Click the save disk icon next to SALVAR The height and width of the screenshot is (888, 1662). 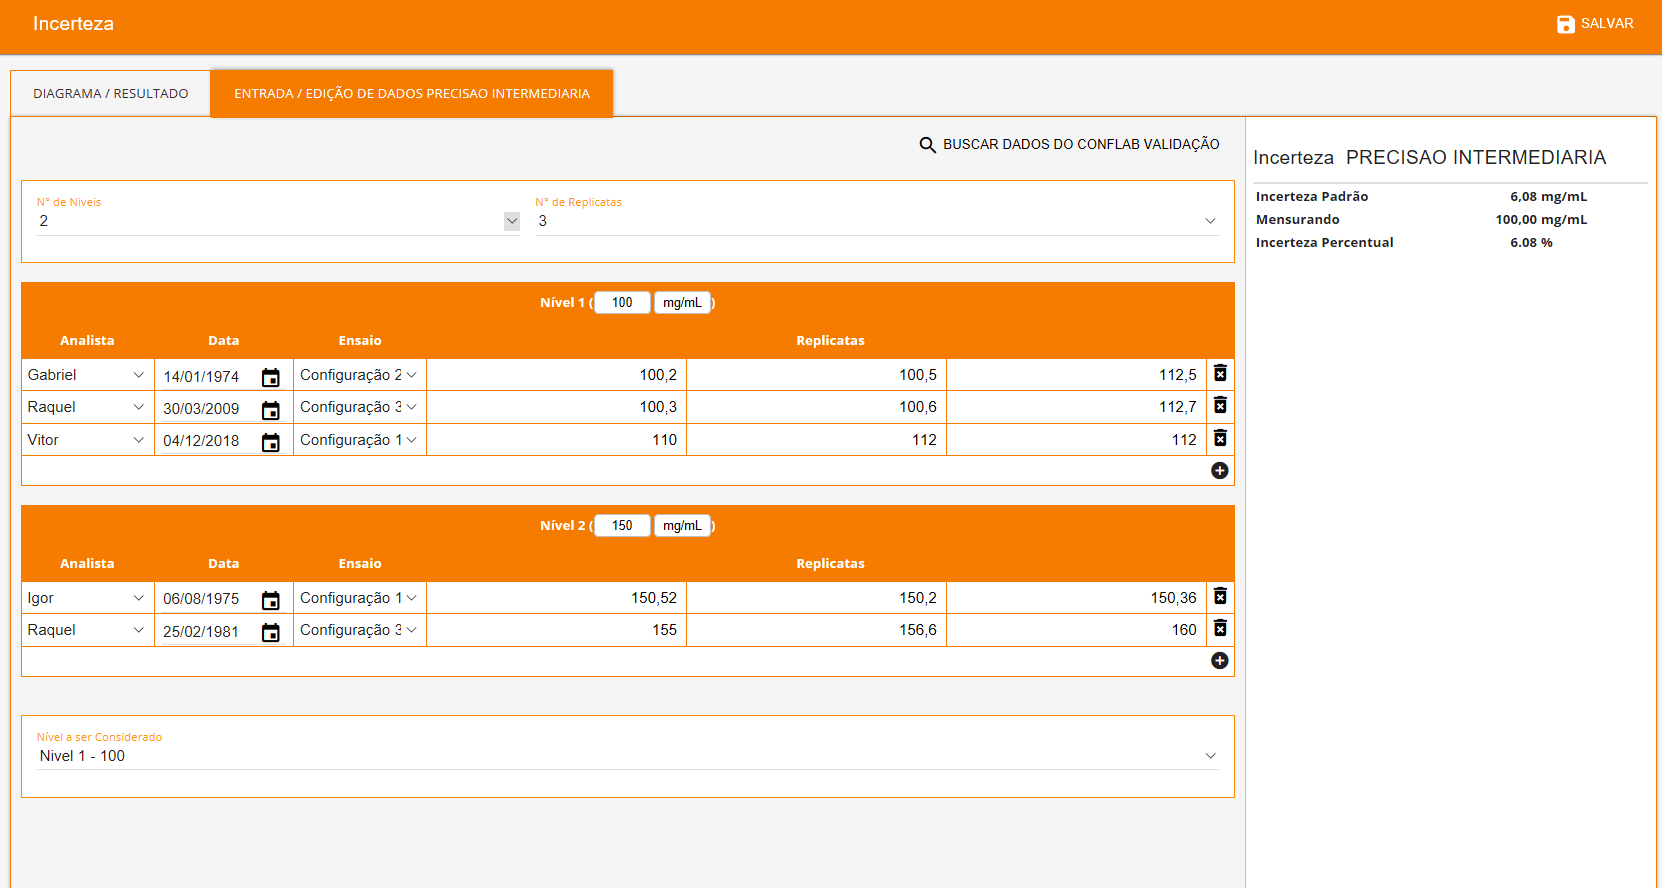coord(1565,24)
